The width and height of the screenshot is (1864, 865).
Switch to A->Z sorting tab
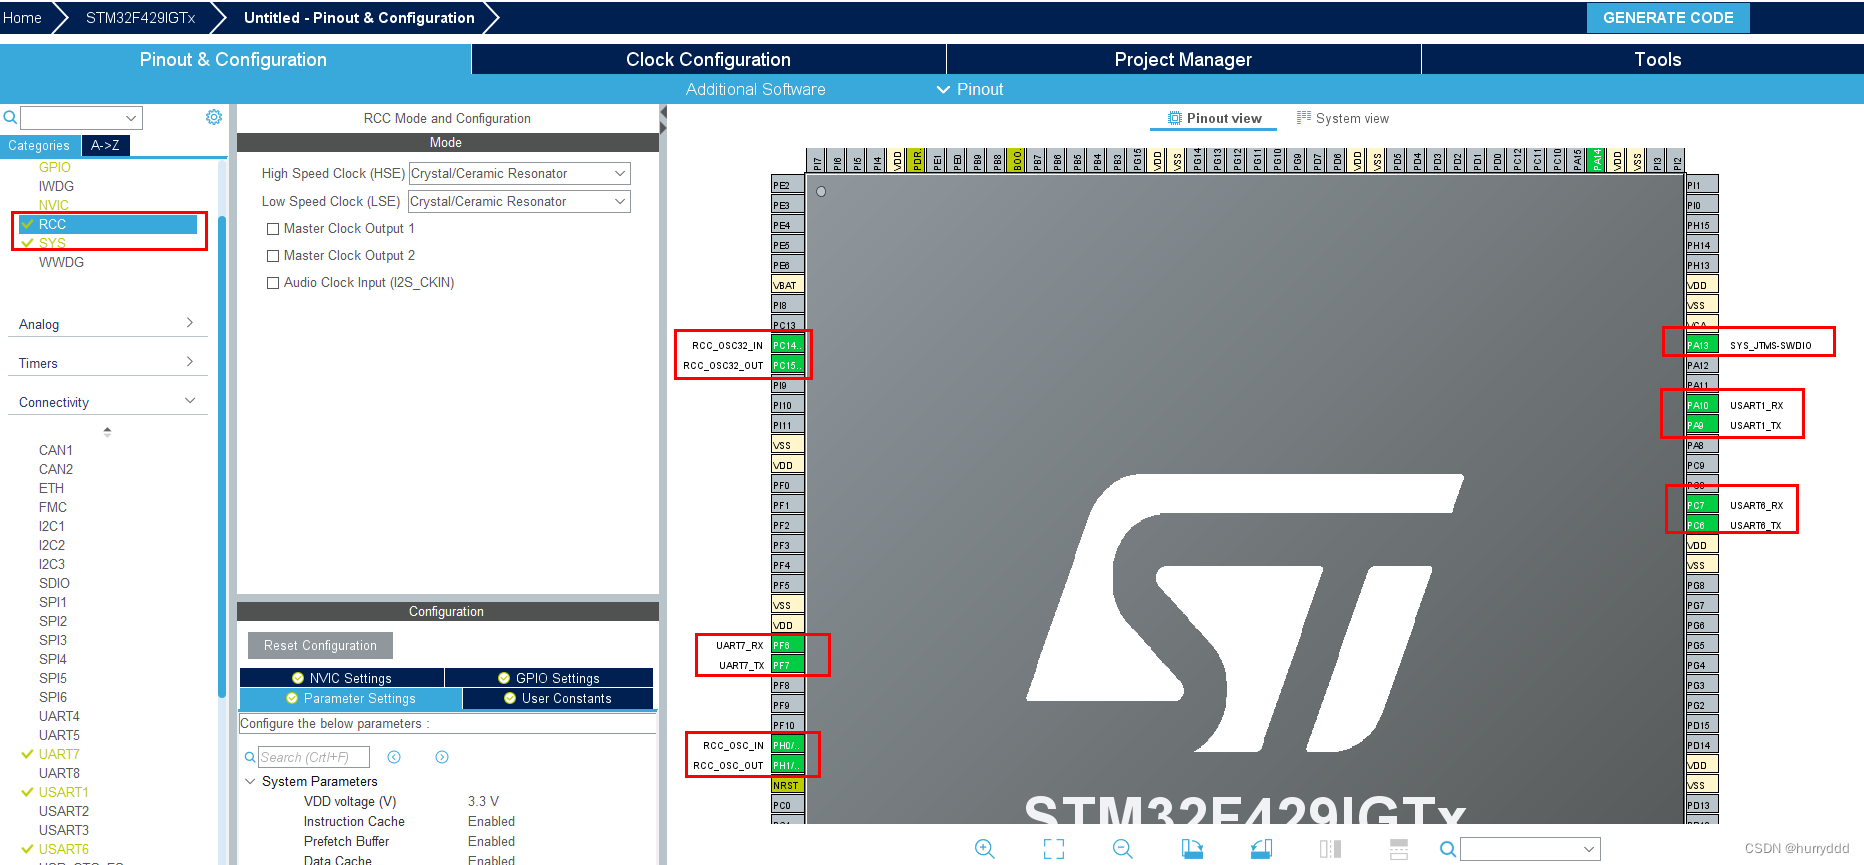pos(105,145)
